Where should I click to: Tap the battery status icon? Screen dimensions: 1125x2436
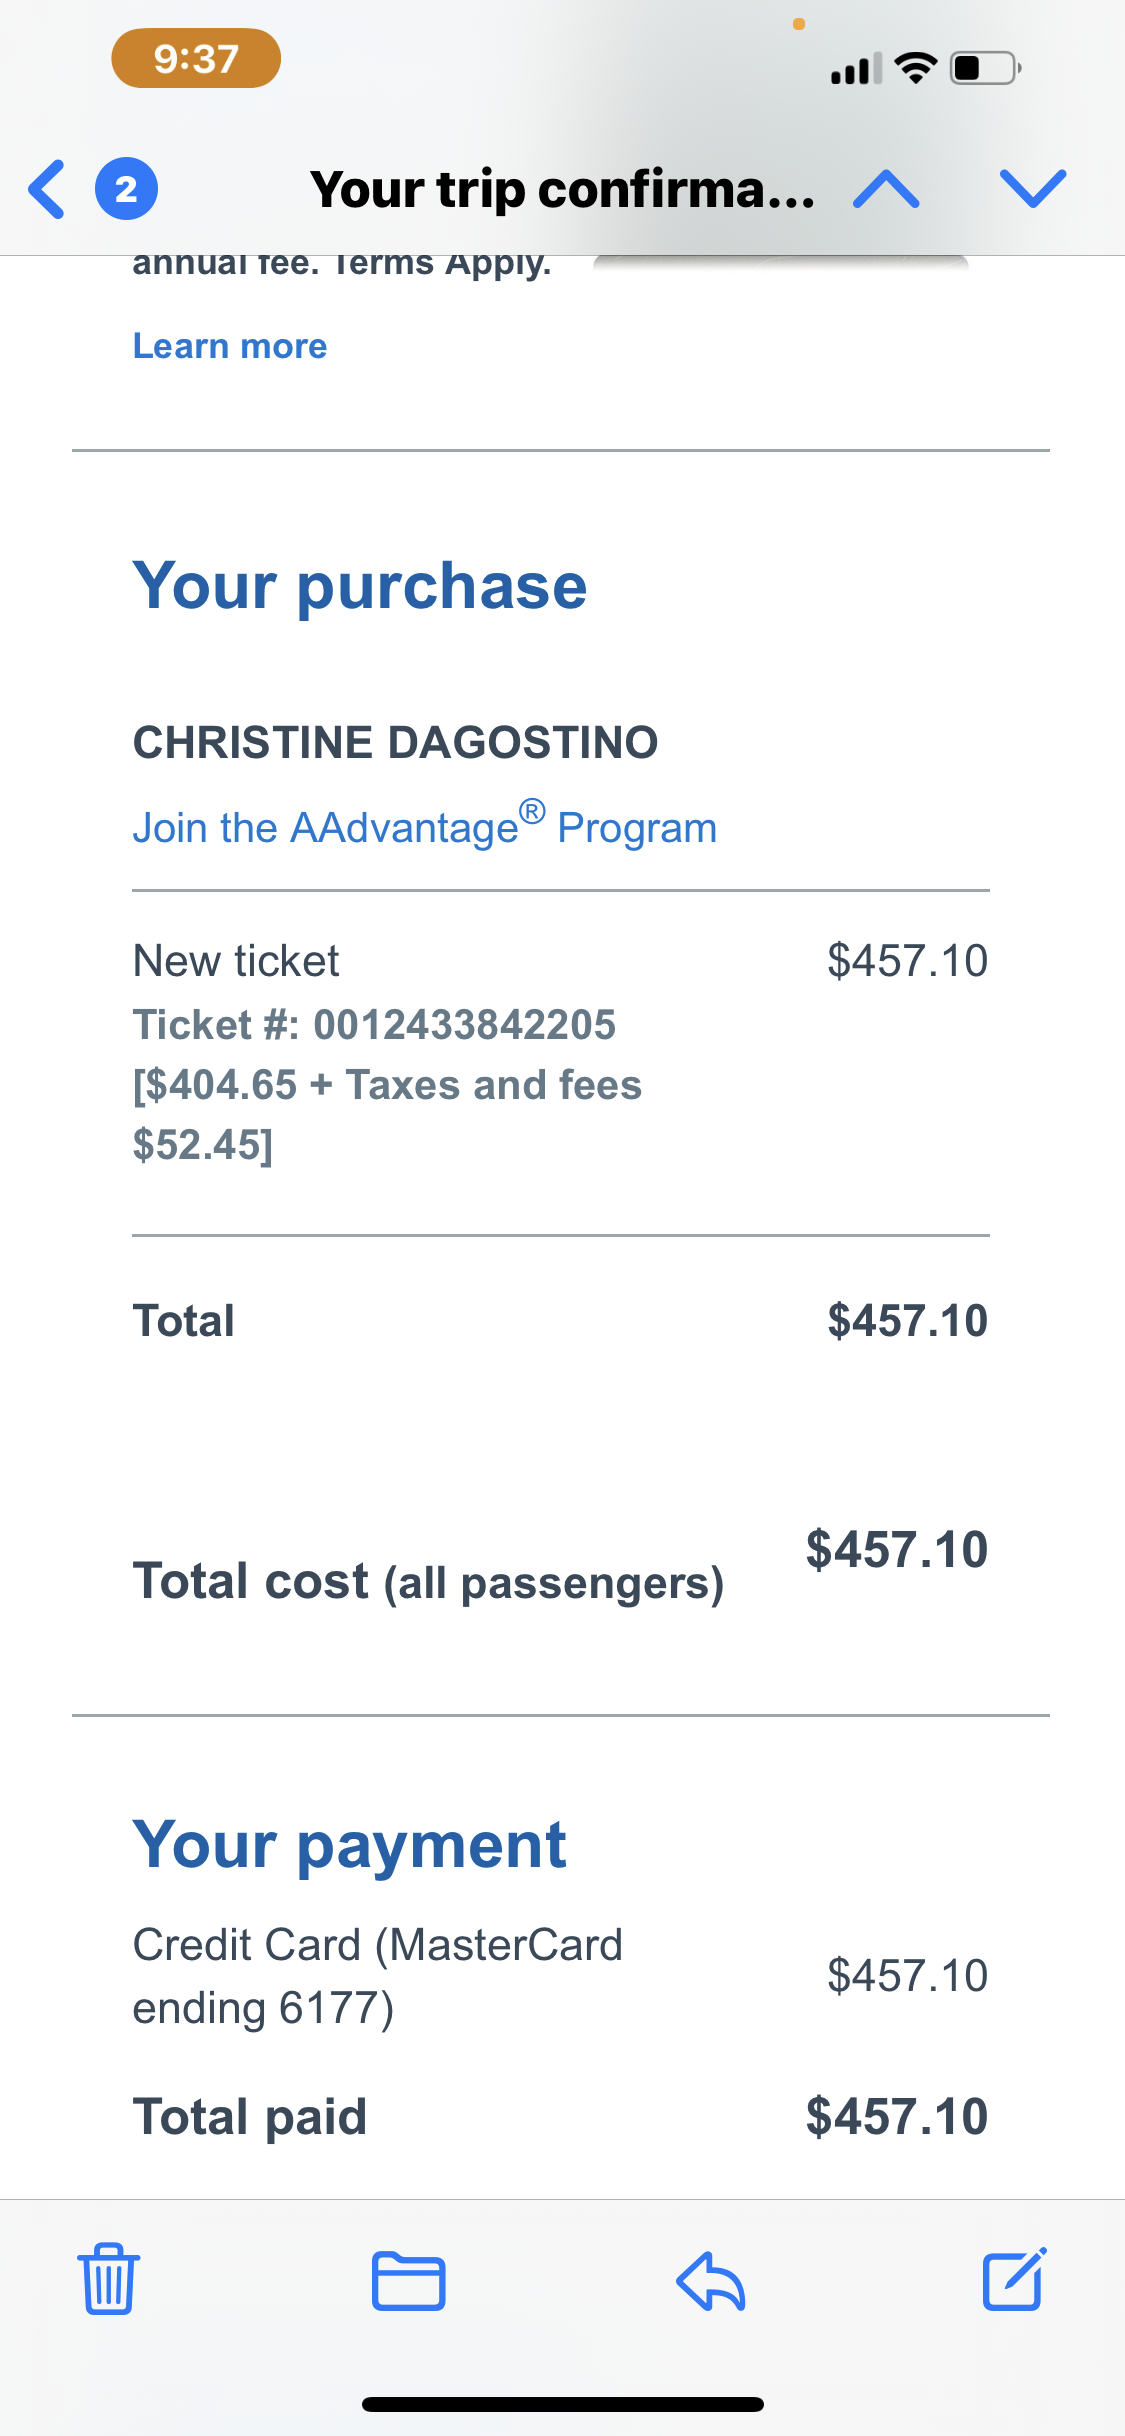[984, 69]
